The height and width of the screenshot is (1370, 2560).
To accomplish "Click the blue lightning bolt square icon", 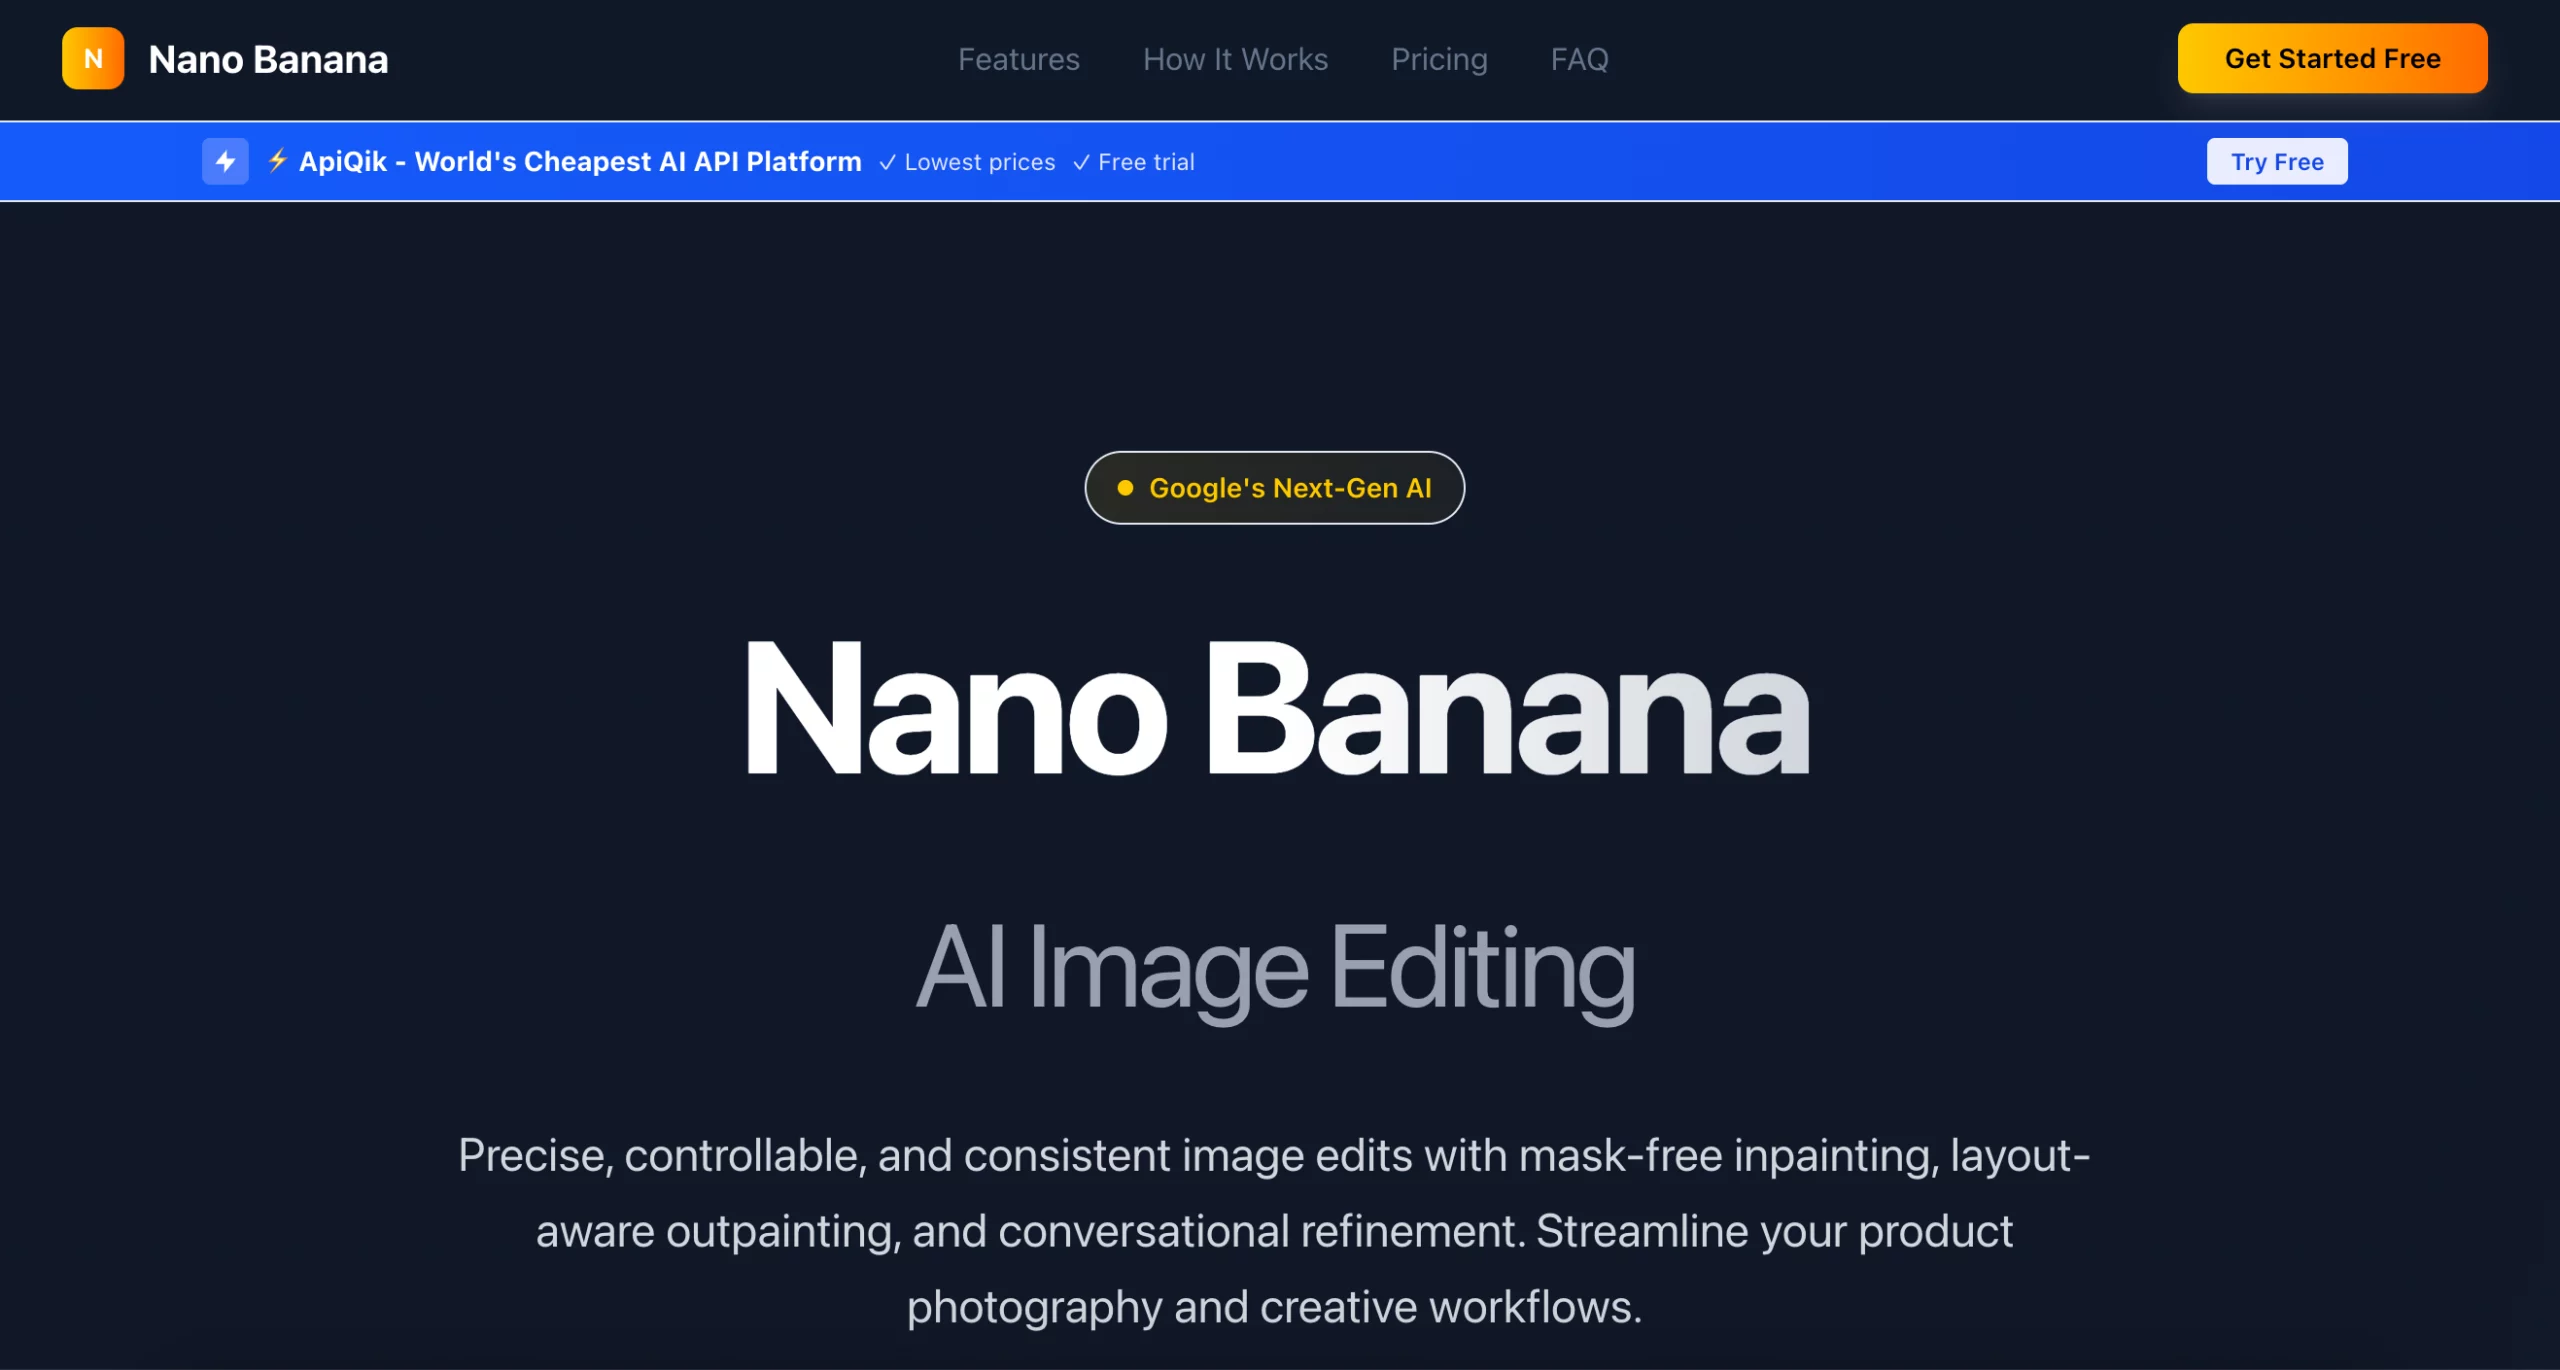I will pyautogui.click(x=225, y=161).
